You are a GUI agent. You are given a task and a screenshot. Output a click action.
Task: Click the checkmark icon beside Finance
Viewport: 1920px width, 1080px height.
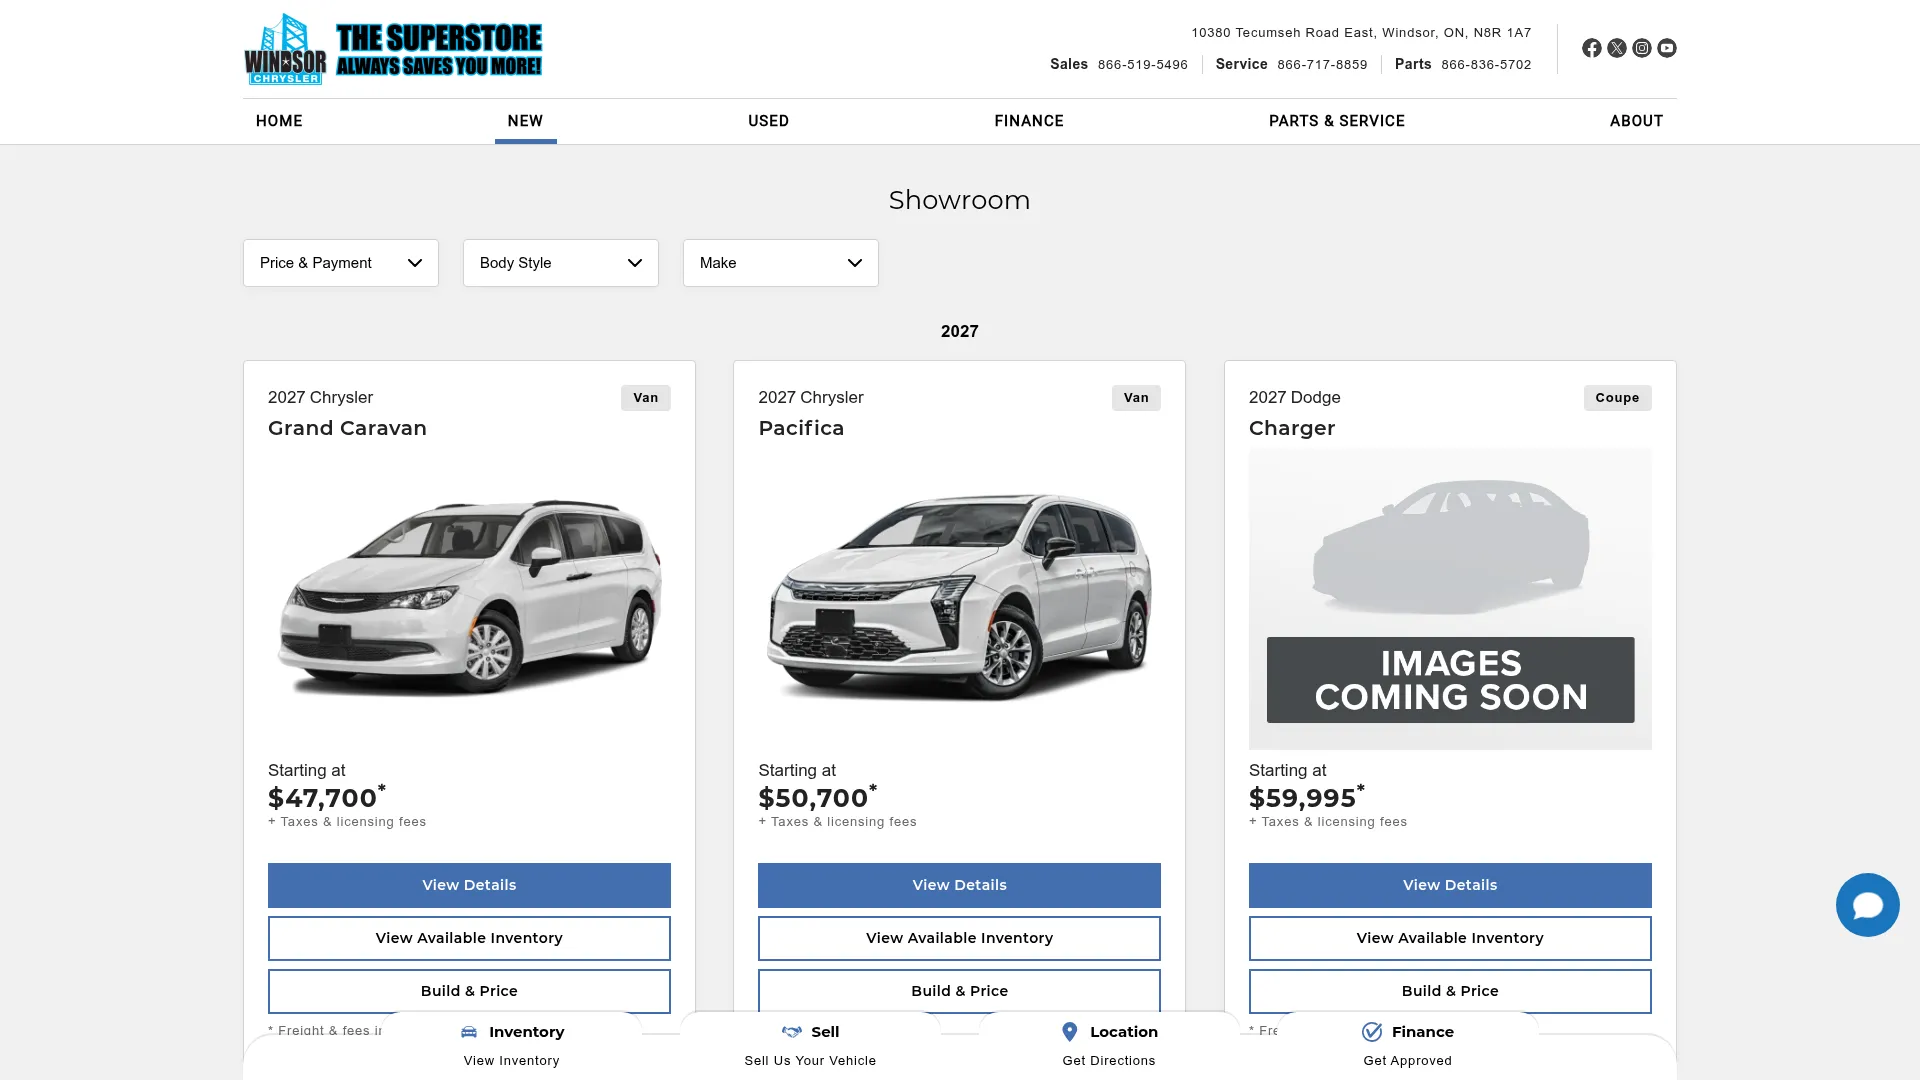(1372, 1032)
